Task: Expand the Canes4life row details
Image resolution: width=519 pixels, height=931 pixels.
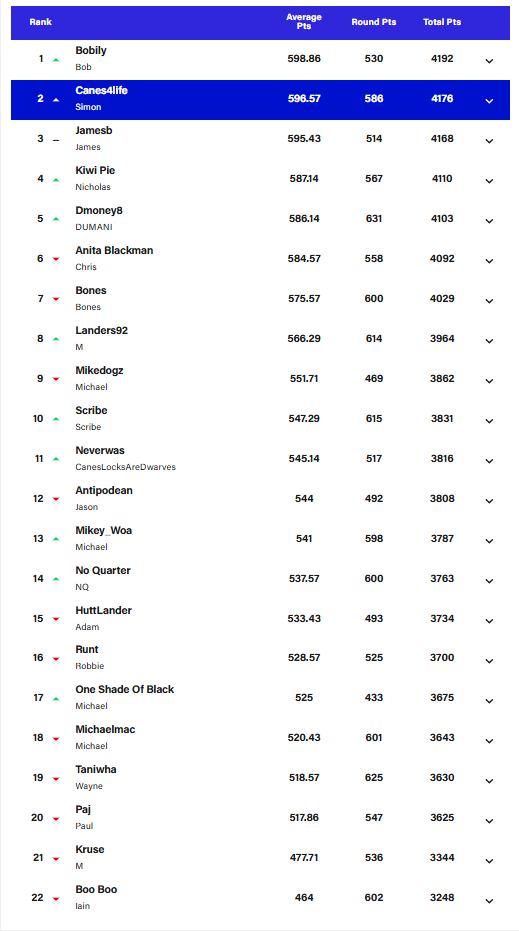Action: coord(489,101)
